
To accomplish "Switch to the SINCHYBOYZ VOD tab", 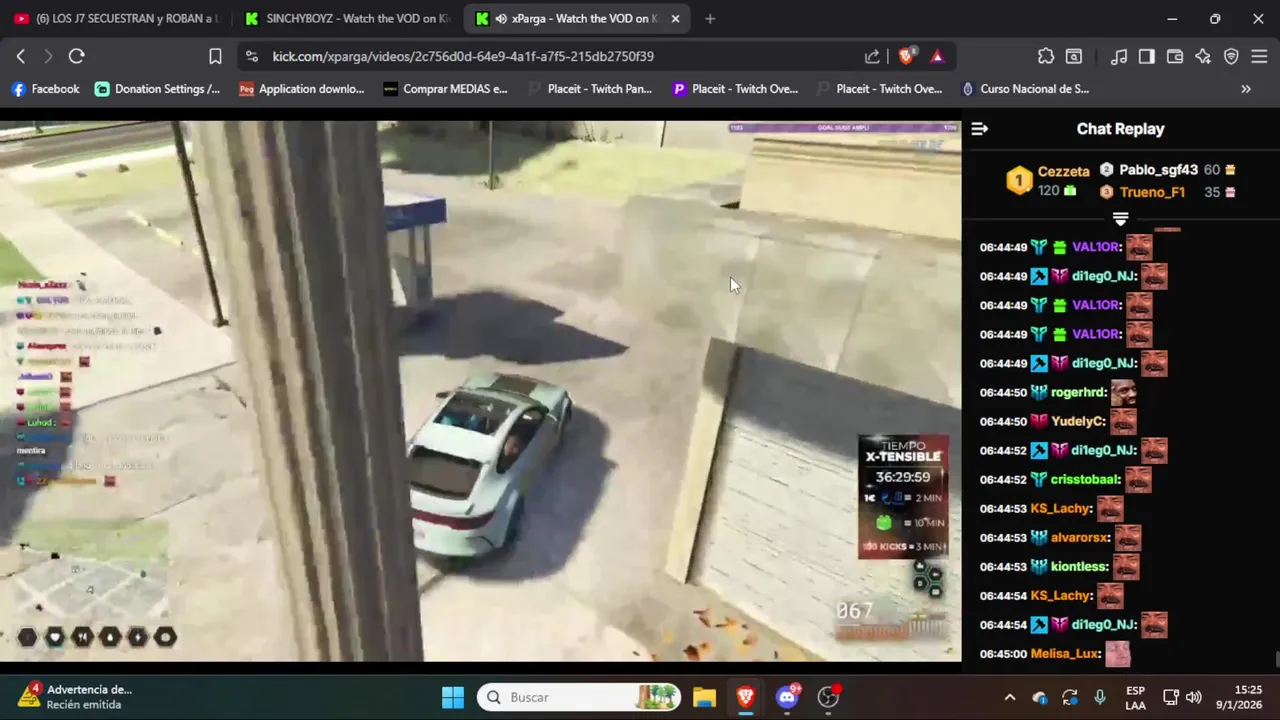I will click(348, 19).
